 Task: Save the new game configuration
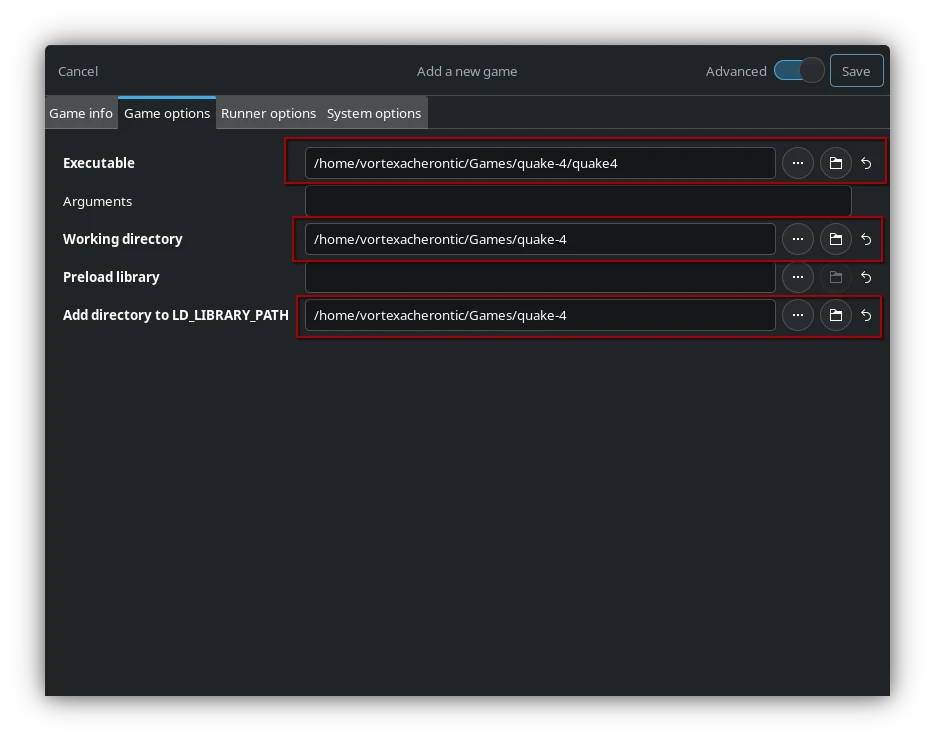(x=856, y=70)
